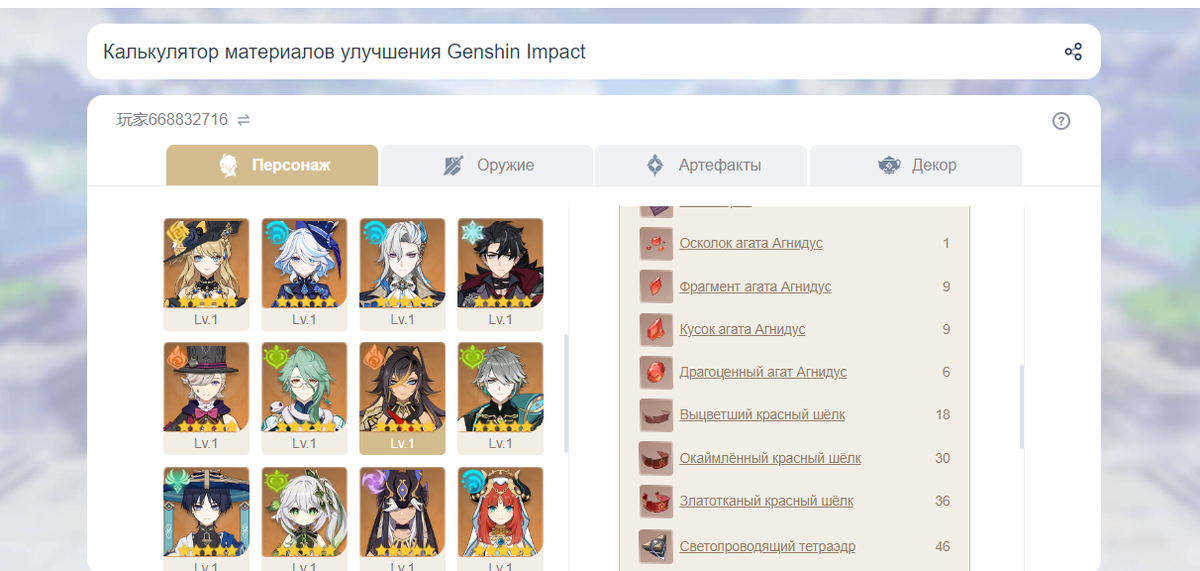Select the Hydro character with blue-white hair and hat
The image size is (1200, 571).
click(304, 274)
